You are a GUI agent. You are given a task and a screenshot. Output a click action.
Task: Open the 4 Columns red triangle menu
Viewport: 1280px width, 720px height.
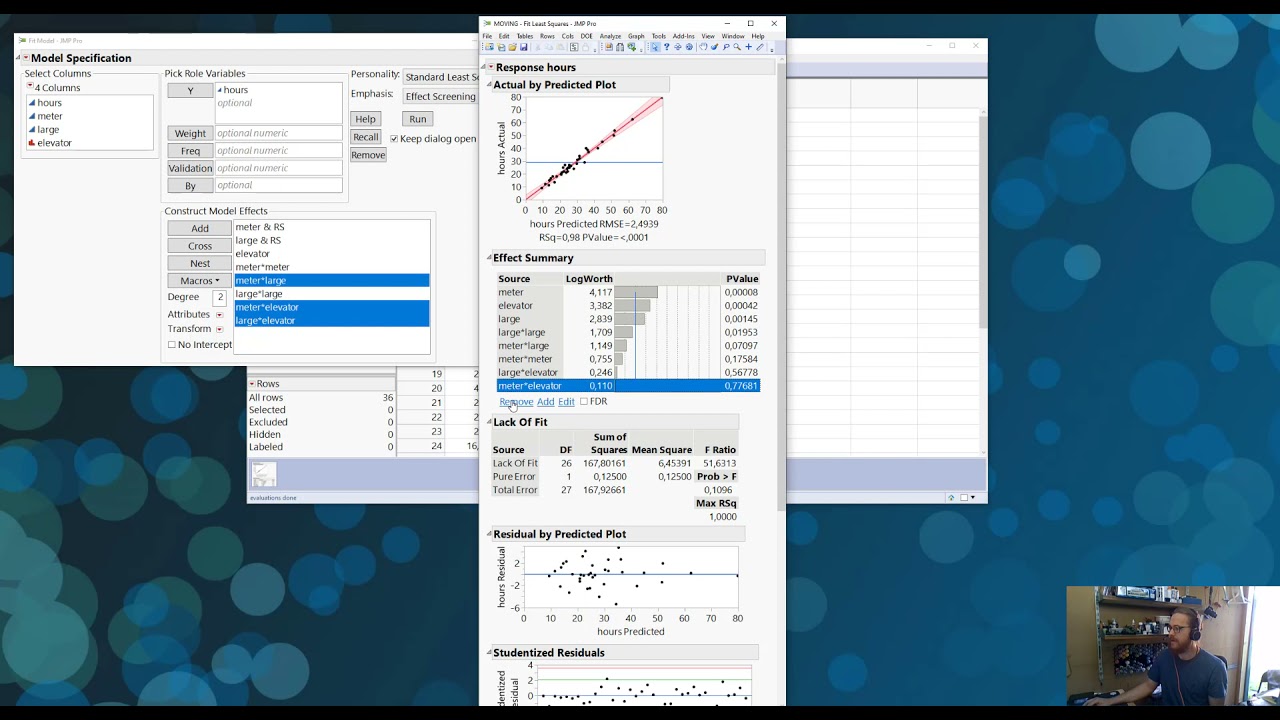[x=30, y=87]
